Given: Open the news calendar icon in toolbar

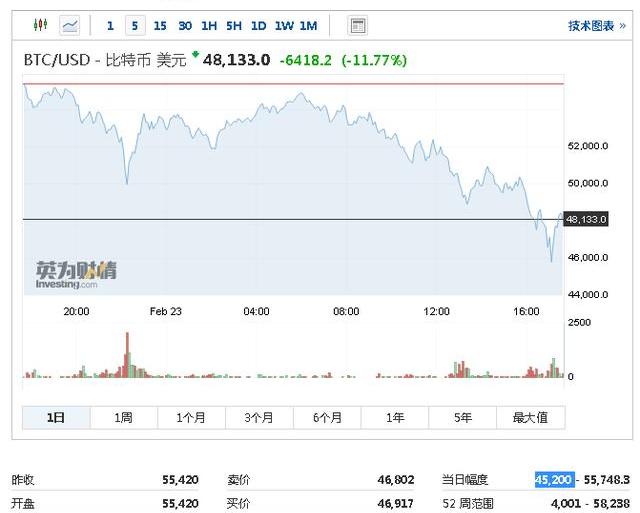Looking at the screenshot, I should click(358, 25).
